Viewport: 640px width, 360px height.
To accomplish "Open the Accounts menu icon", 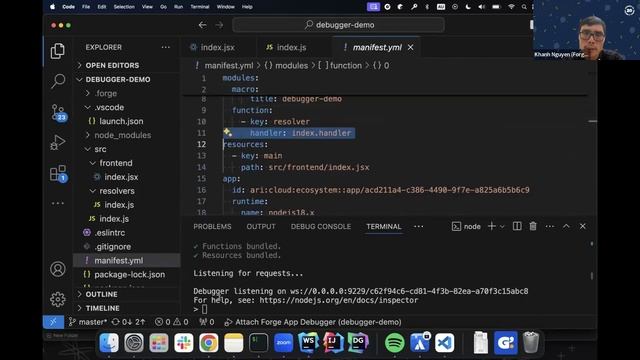I will (58, 269).
